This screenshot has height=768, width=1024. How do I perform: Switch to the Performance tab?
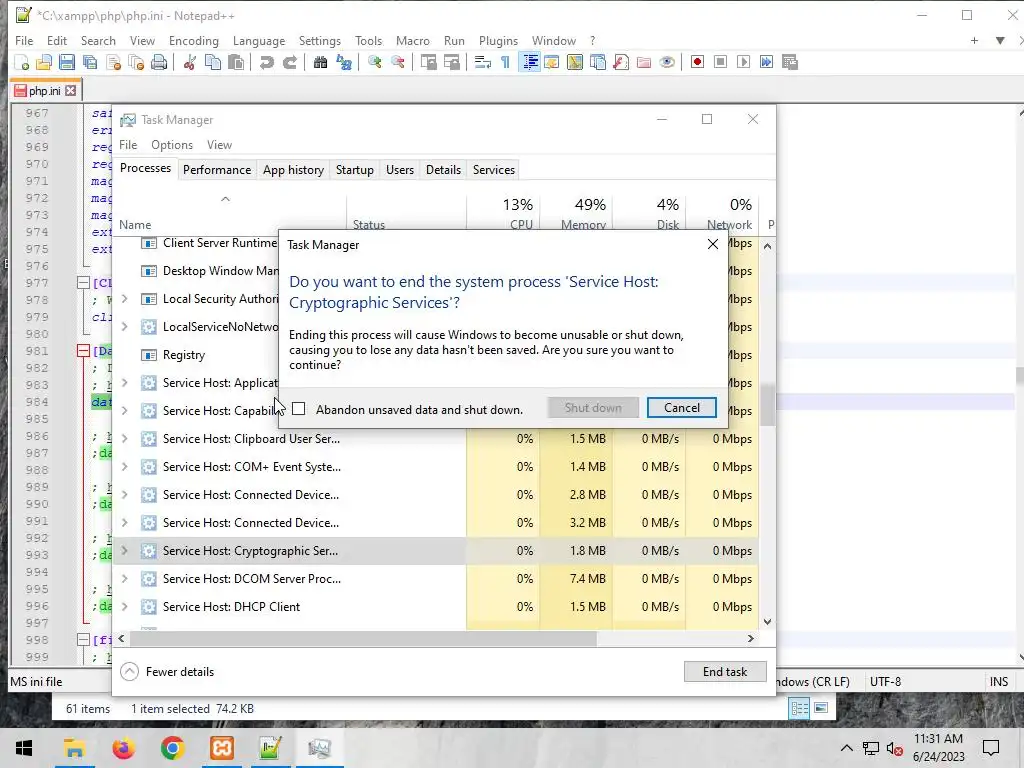217,170
